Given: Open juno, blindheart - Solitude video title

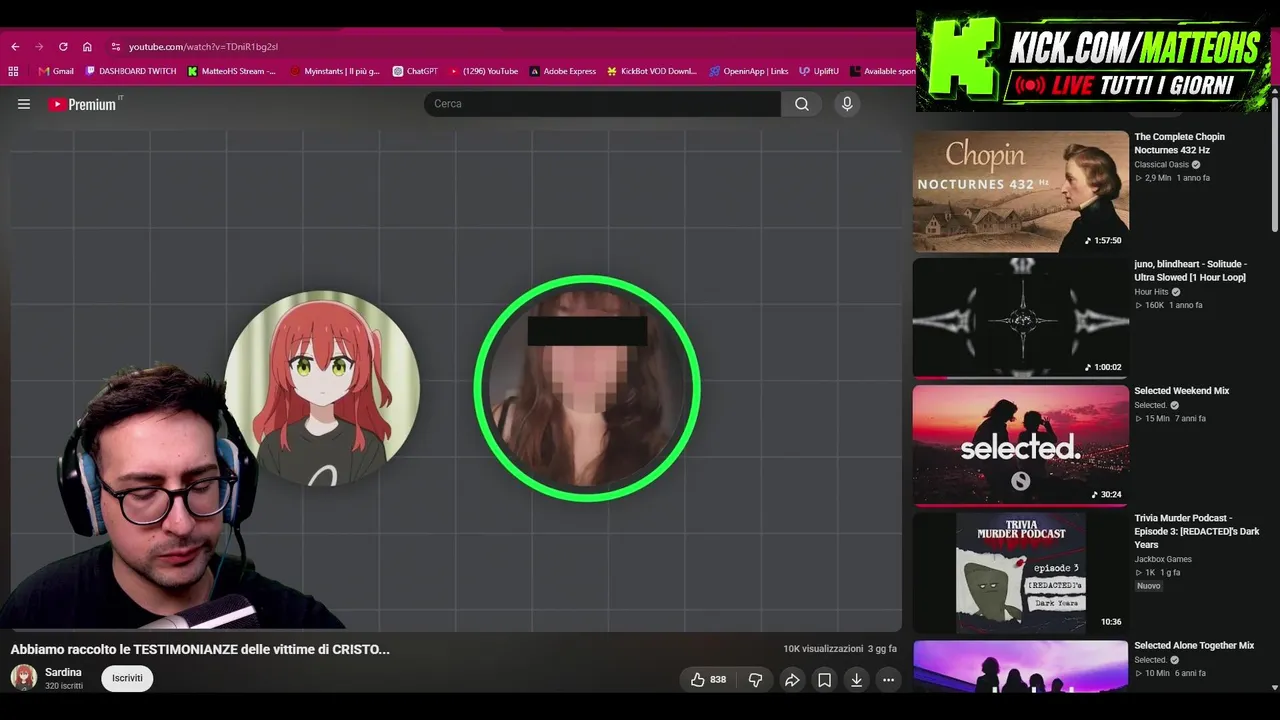Looking at the screenshot, I should pyautogui.click(x=1190, y=271).
